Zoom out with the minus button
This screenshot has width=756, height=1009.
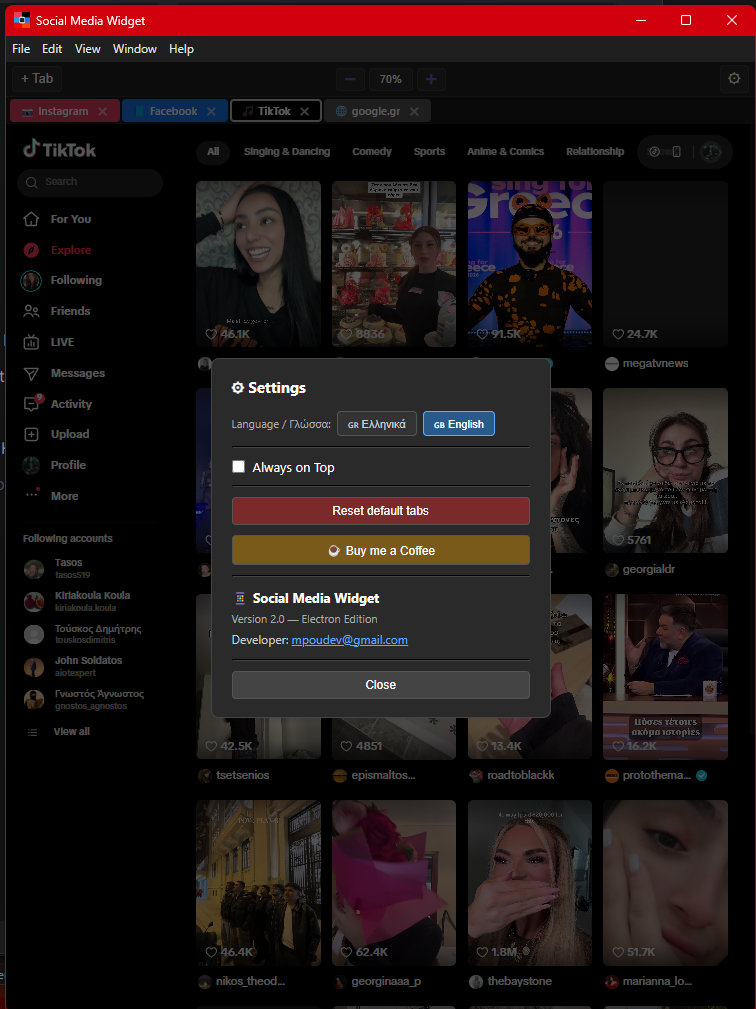350,79
